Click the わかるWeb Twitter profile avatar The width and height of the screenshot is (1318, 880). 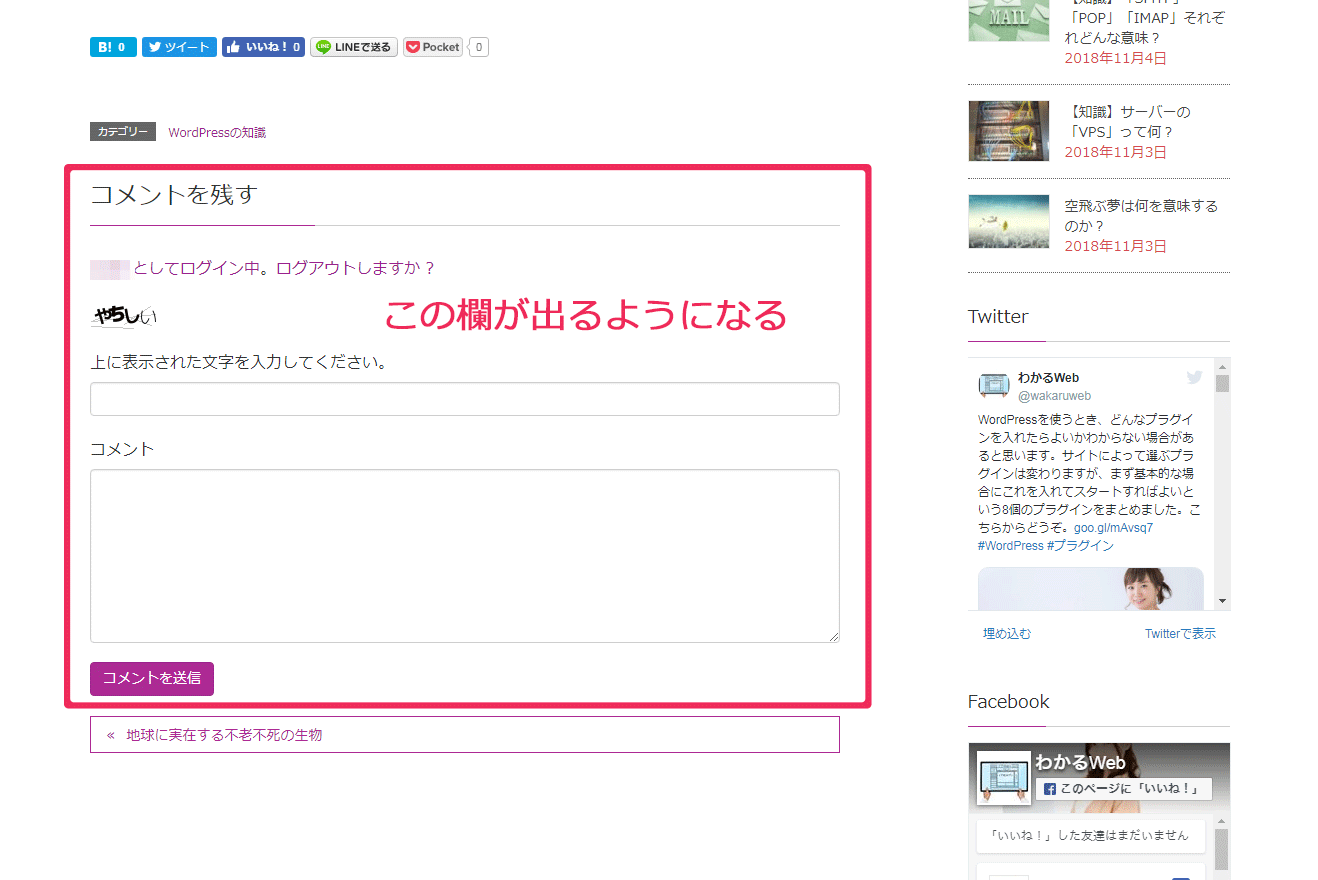994,386
